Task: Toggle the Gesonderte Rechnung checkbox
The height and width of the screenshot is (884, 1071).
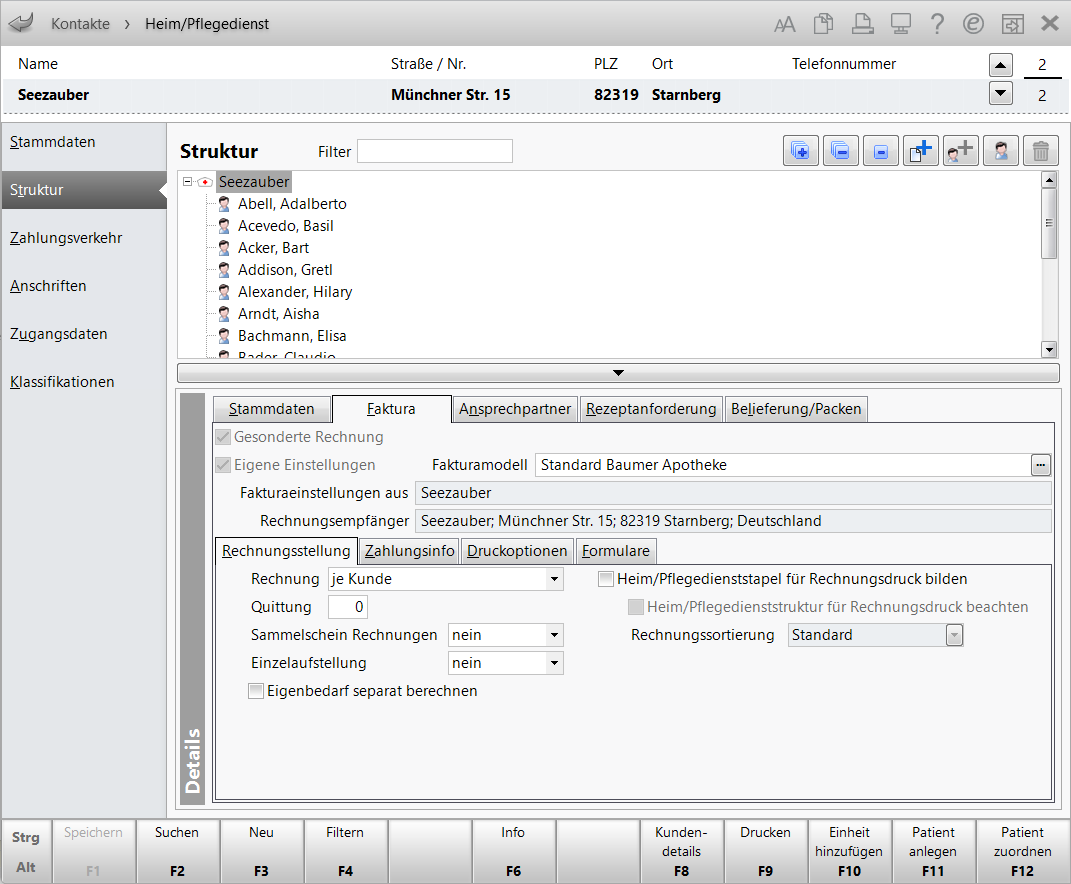Action: [x=221, y=437]
